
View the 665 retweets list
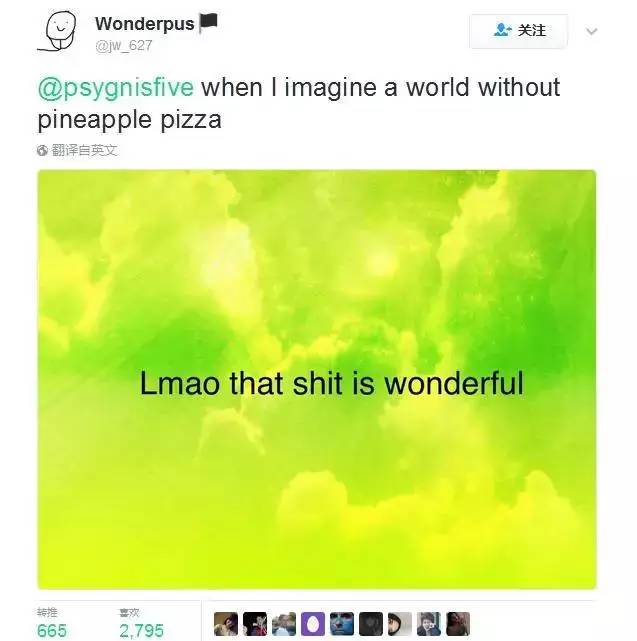point(52,623)
